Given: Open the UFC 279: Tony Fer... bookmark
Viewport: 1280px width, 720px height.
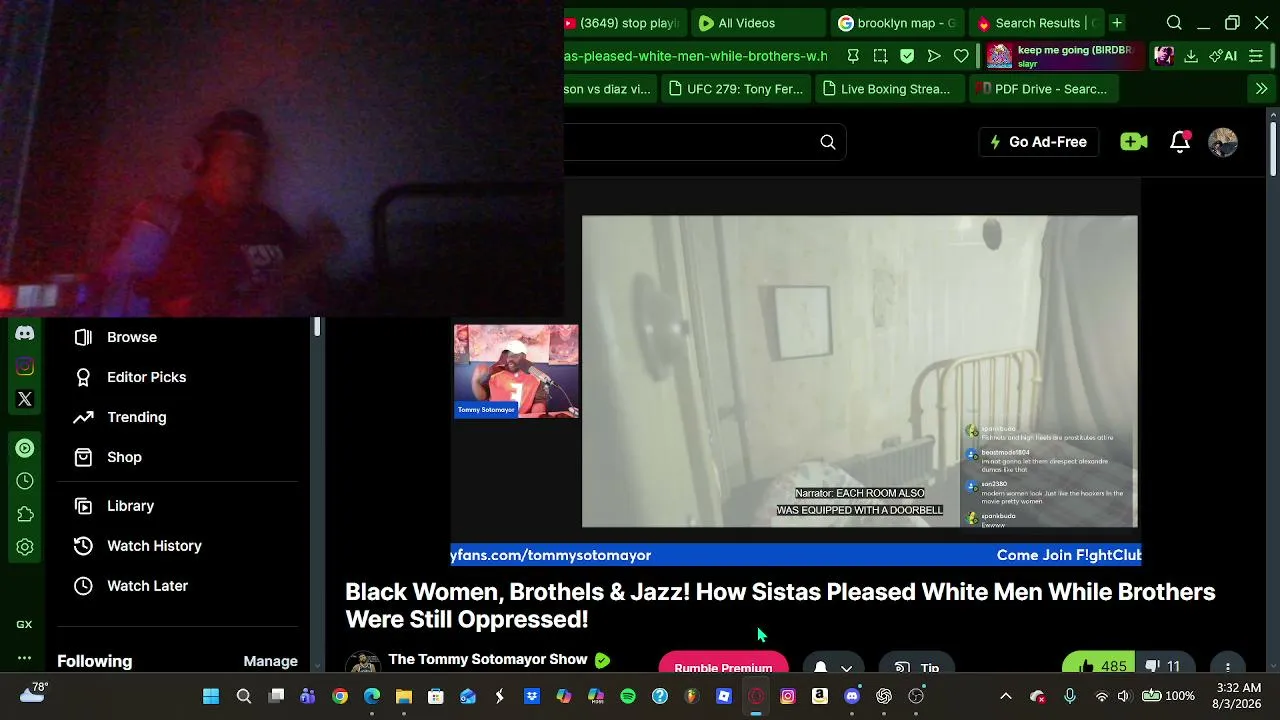Looking at the screenshot, I should 735,89.
